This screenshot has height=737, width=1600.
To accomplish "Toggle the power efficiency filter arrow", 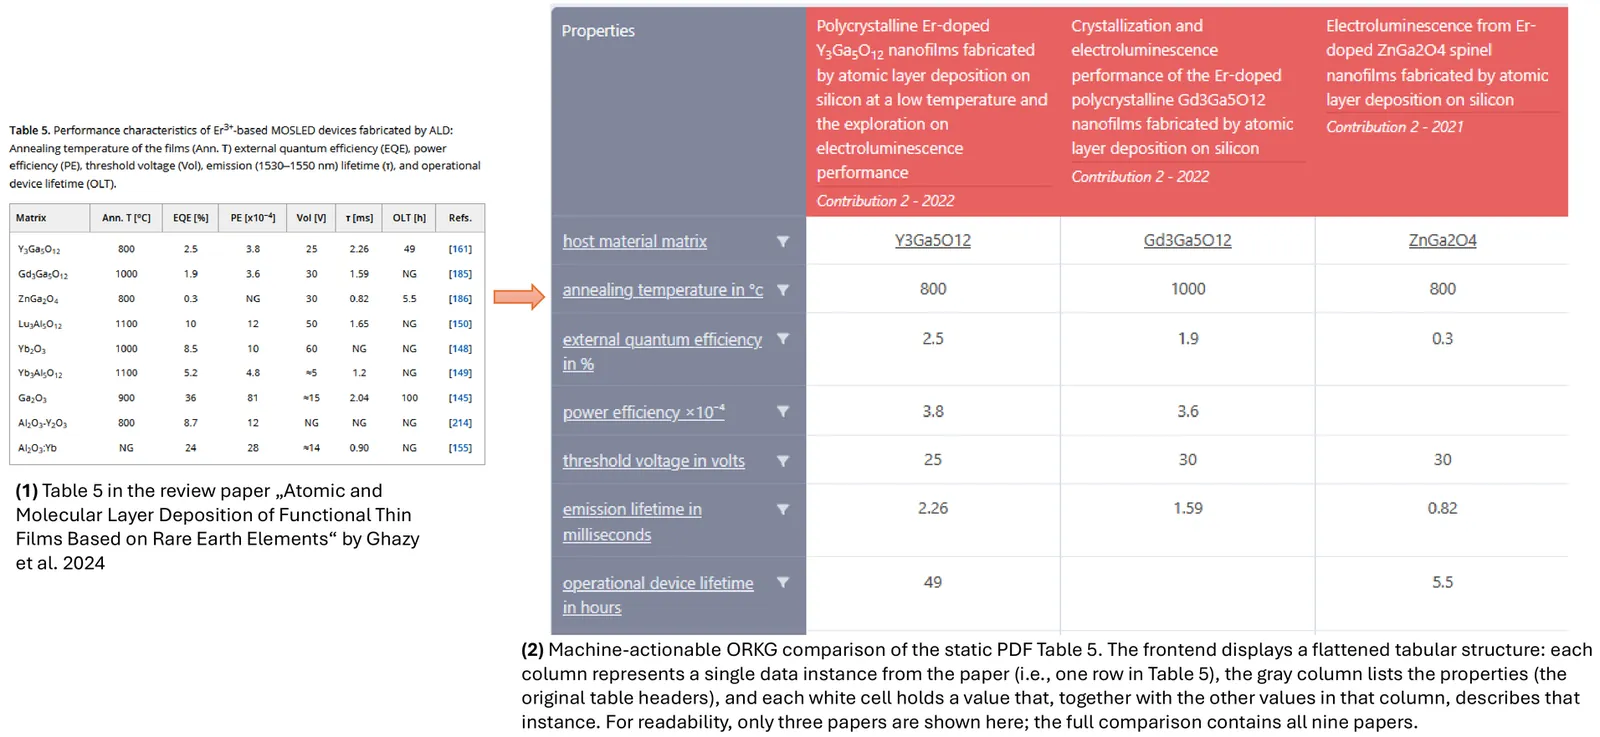I will [783, 411].
